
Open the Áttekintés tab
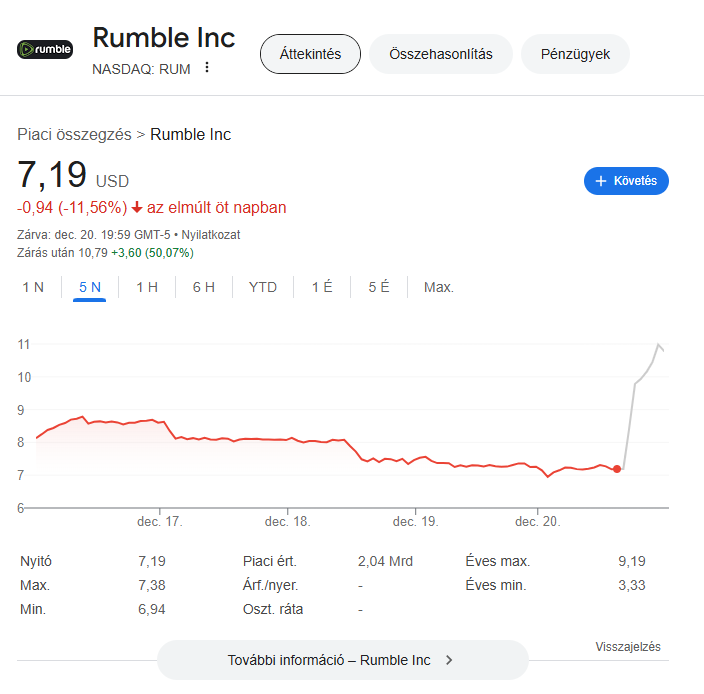310,54
